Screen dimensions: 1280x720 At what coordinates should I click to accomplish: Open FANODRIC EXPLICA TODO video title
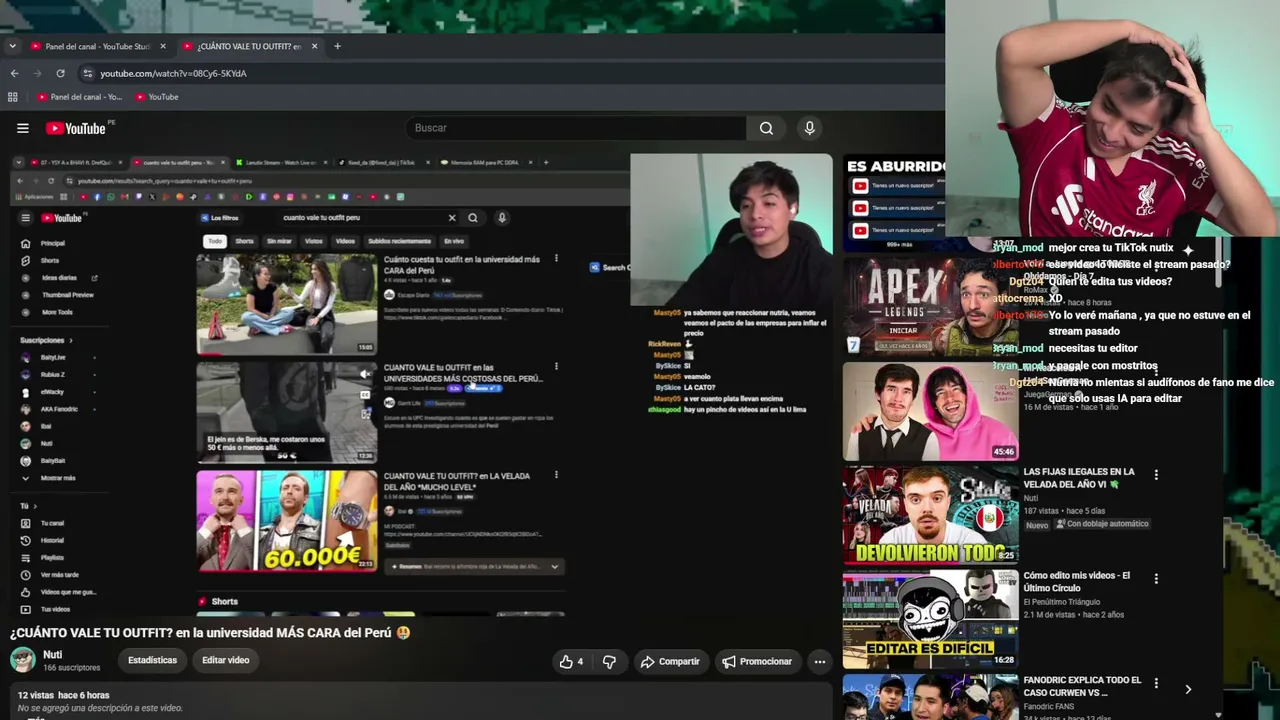point(1082,686)
